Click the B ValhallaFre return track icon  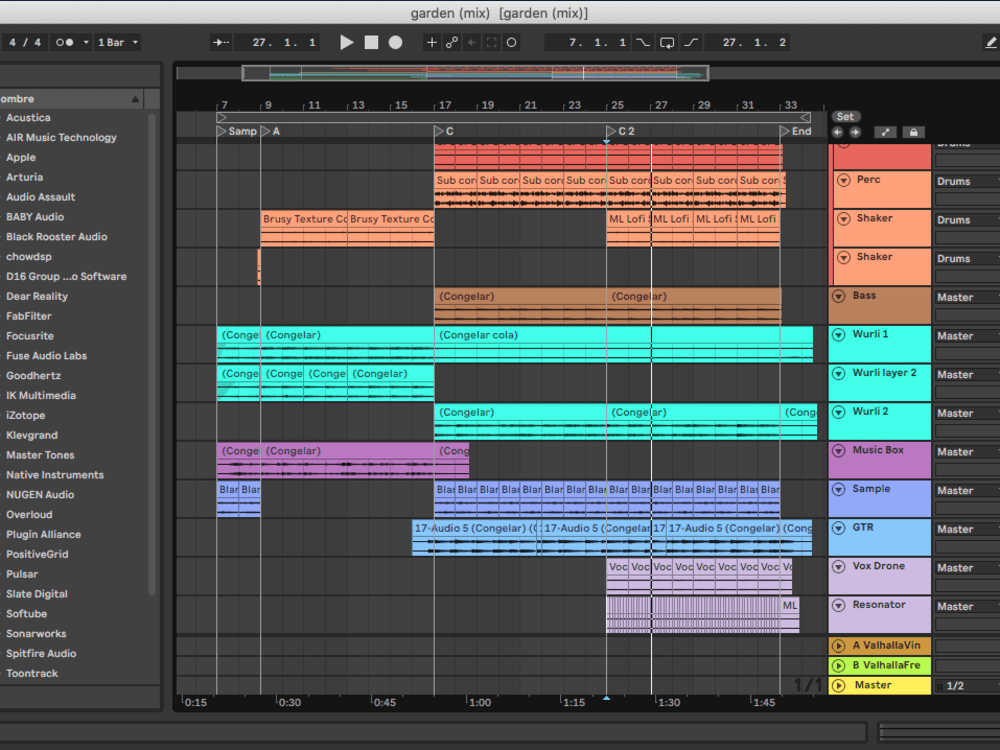[839, 665]
